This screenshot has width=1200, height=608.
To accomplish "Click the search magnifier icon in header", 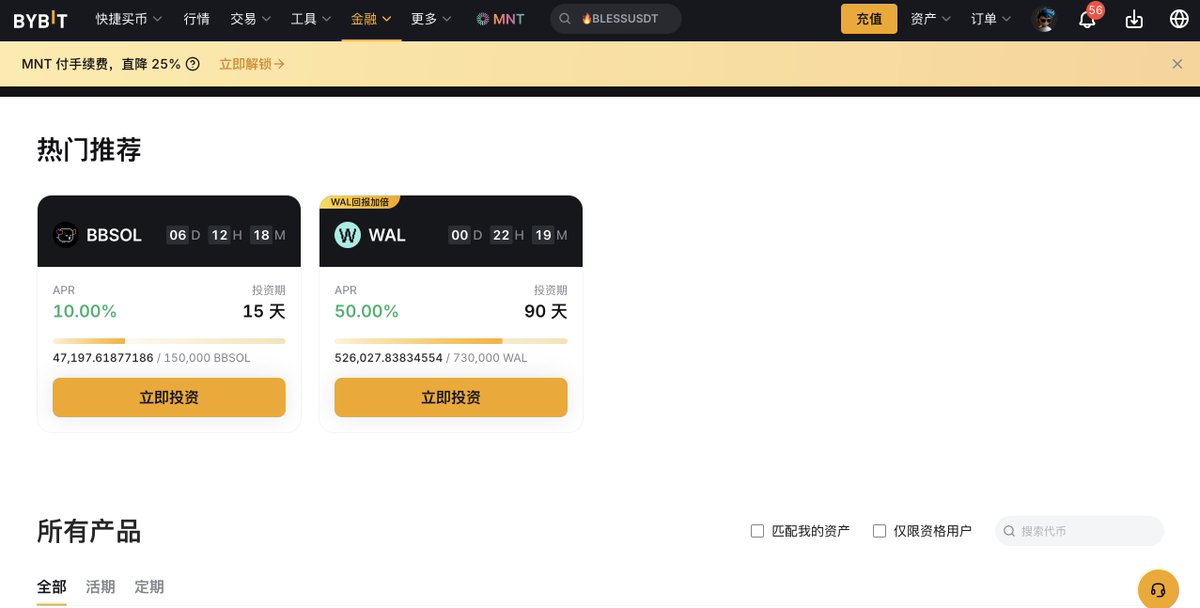I will tap(565, 19).
